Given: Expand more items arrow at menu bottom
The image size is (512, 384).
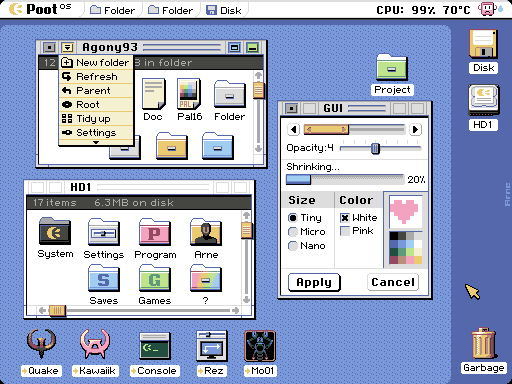Looking at the screenshot, I should click(x=96, y=142).
